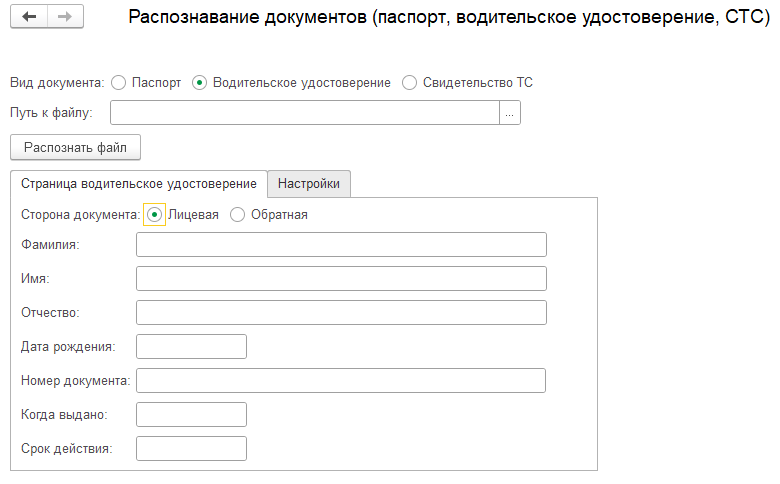Focus the Отчество text field
The height and width of the screenshot is (484, 780).
(341, 313)
